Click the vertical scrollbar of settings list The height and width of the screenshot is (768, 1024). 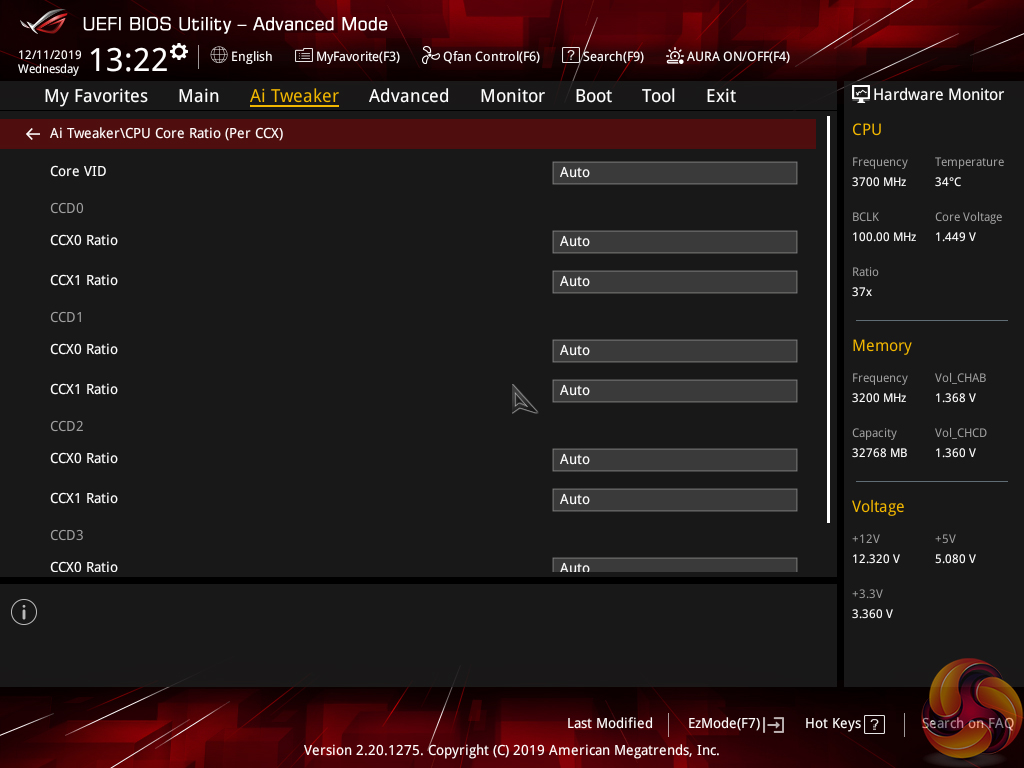pos(828,320)
